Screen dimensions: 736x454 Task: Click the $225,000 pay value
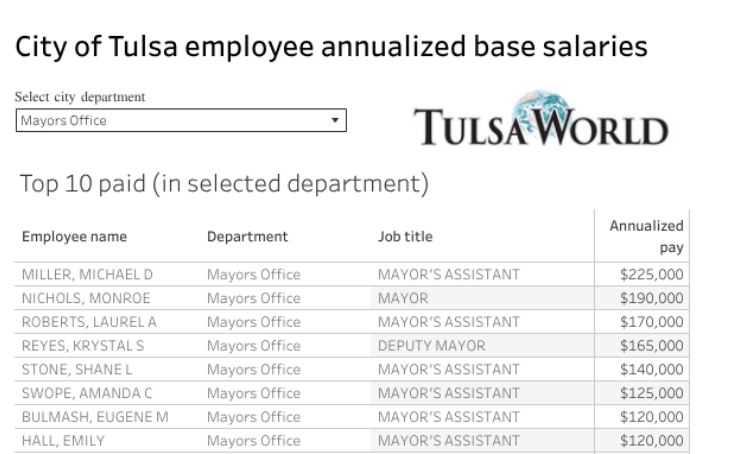click(651, 274)
